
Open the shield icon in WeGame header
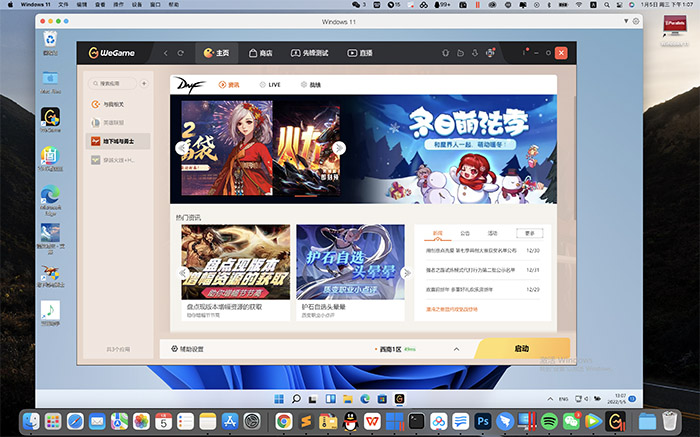[x=445, y=53]
